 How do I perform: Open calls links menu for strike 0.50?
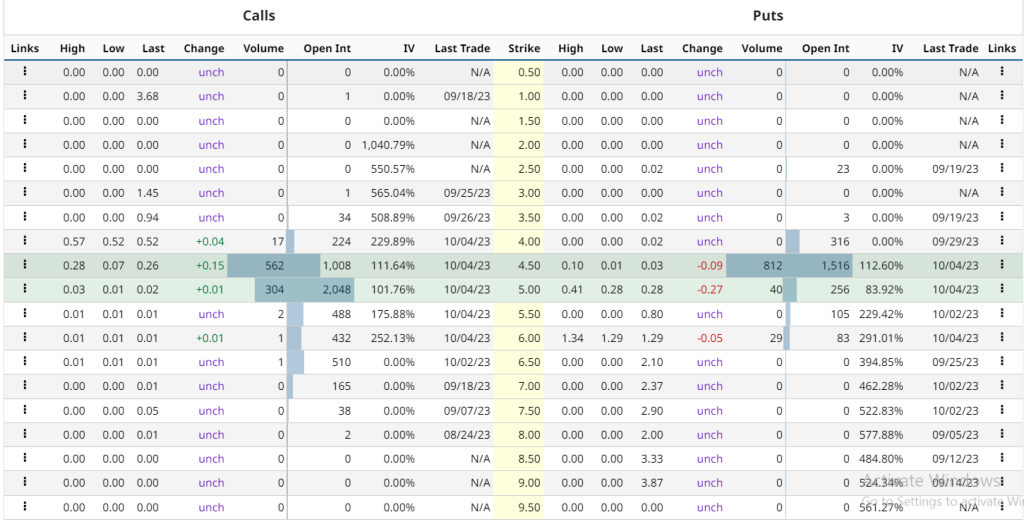[x=24, y=72]
